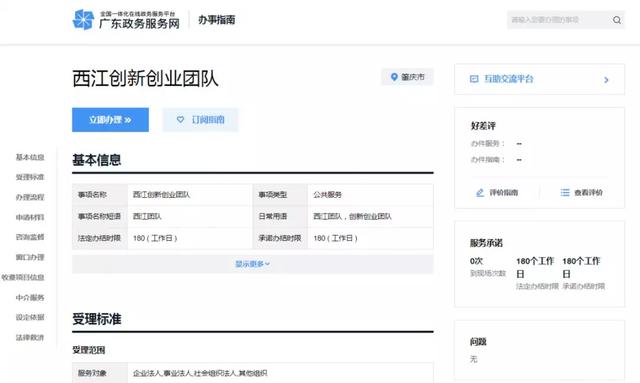Click the heart icon in 订阅指南

click(x=180, y=120)
